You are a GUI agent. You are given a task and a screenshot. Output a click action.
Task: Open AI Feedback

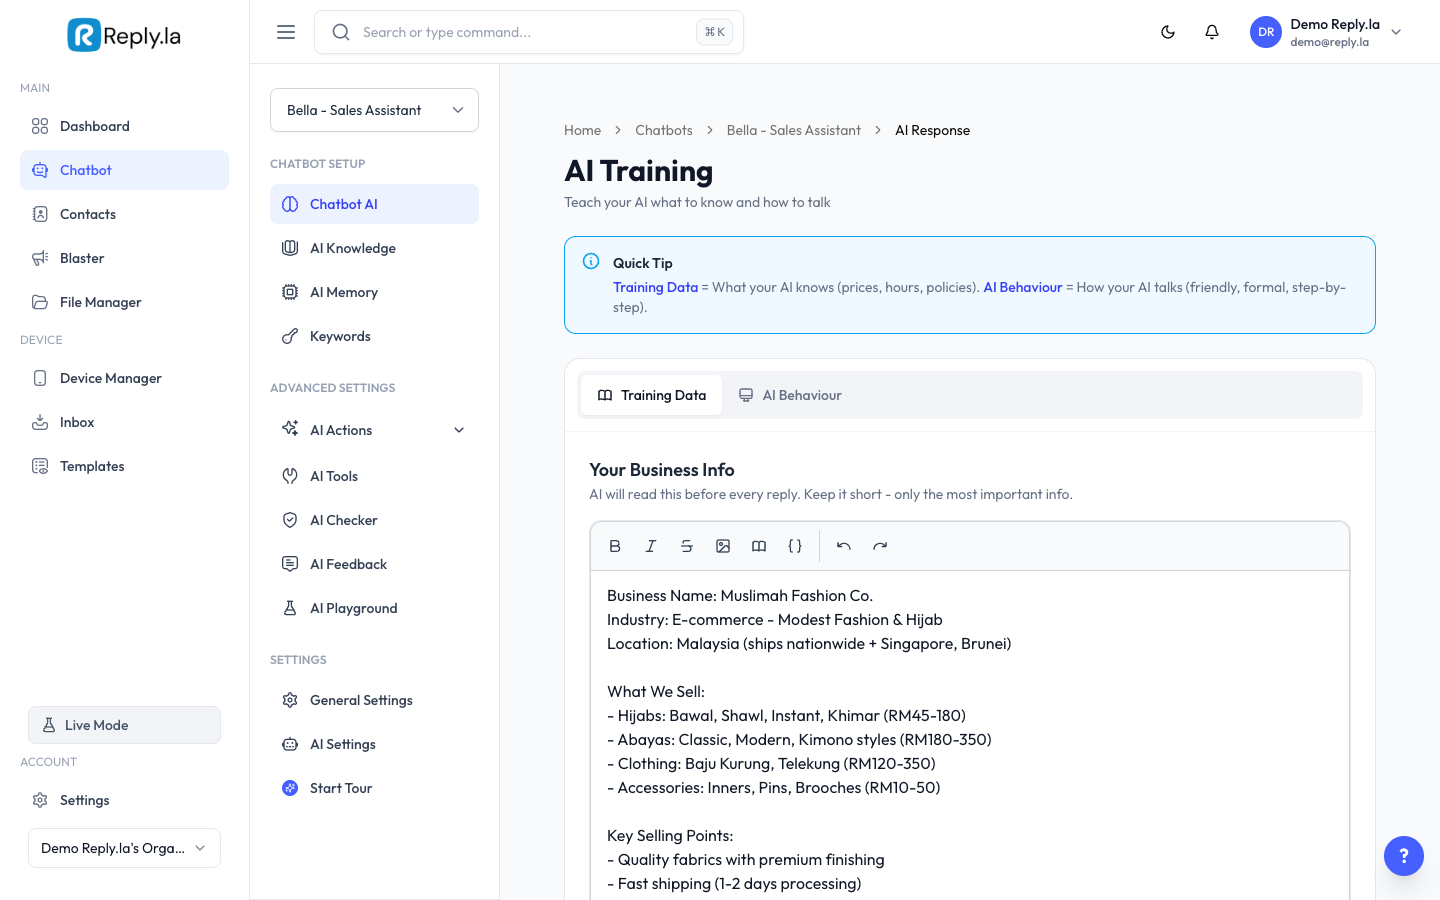374,564
